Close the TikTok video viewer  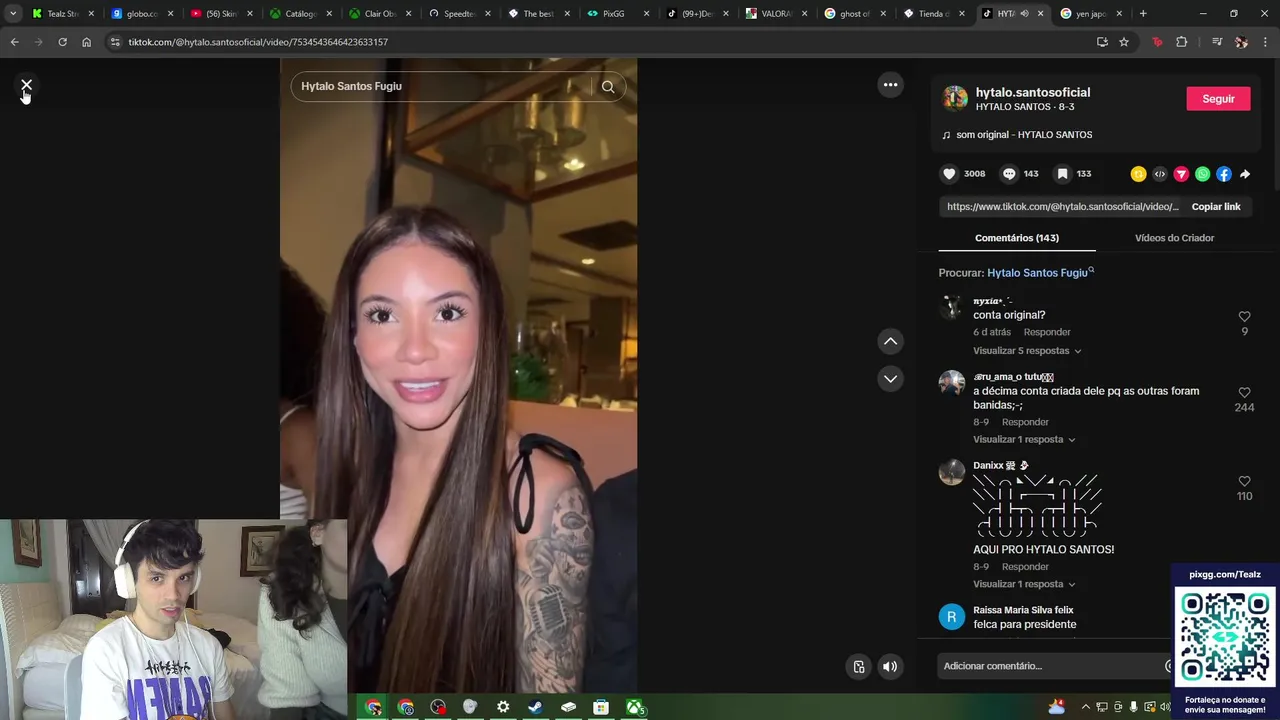tap(26, 86)
